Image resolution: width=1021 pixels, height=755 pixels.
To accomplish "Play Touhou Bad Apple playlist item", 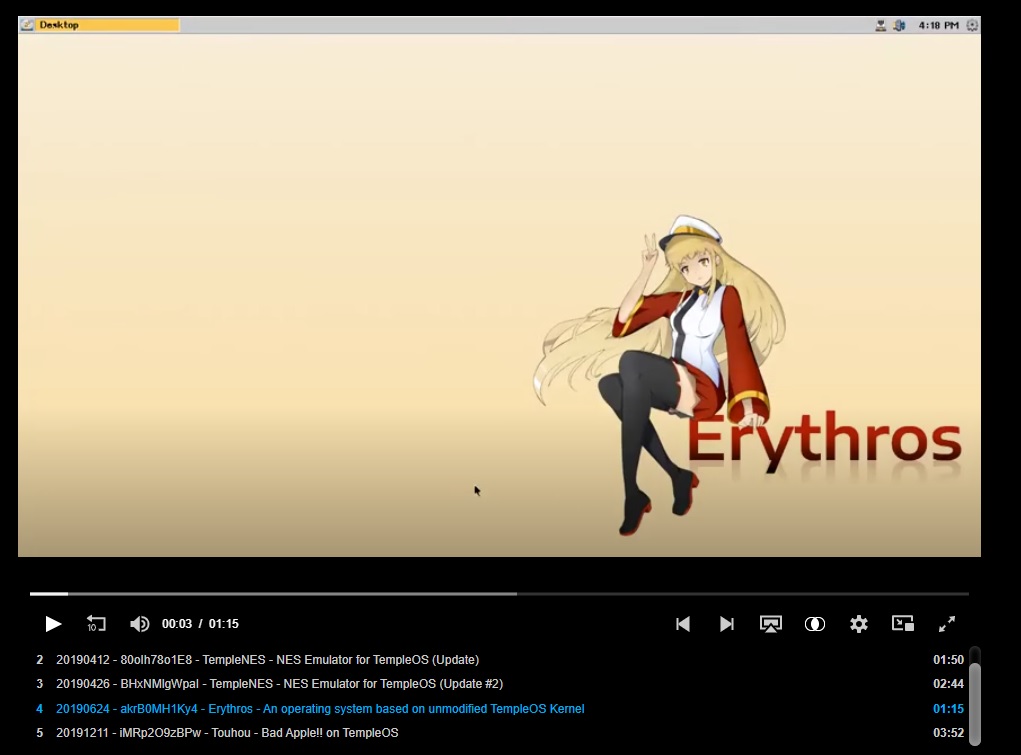I will (227, 733).
